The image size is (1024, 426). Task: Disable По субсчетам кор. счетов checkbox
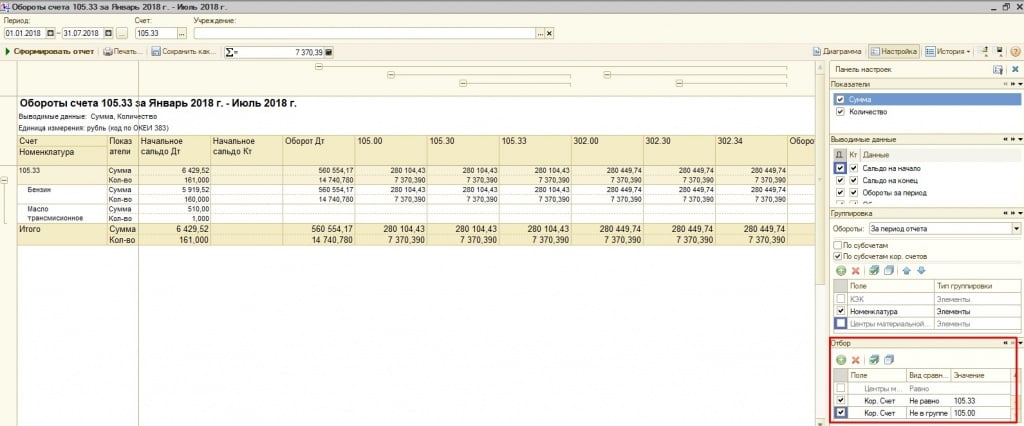[837, 256]
